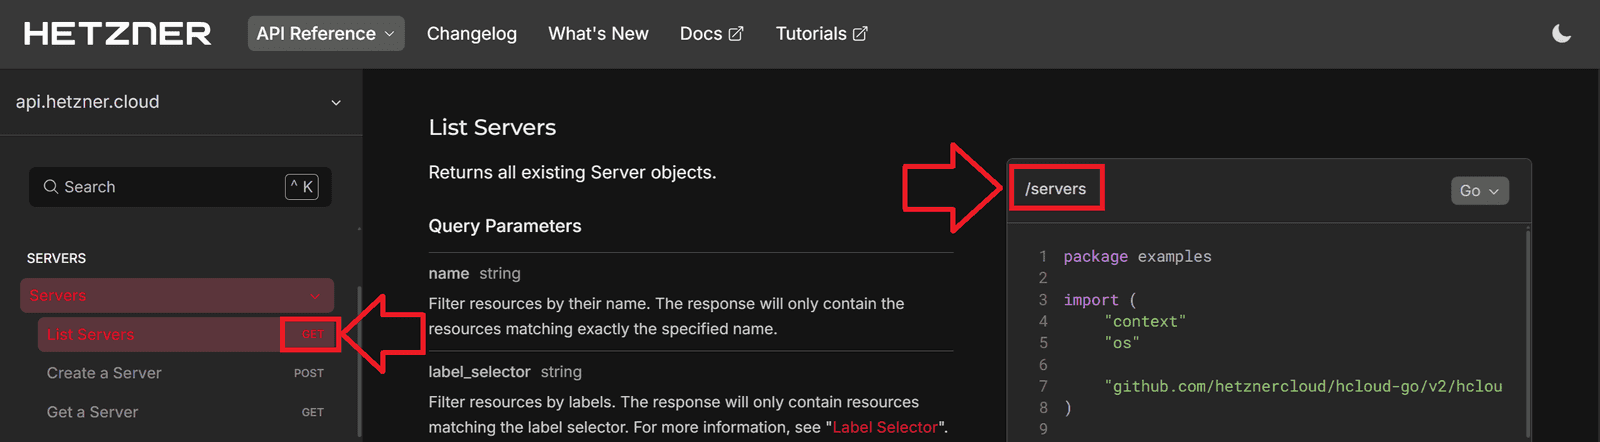Click the /servers endpoint path

pos(1055,189)
